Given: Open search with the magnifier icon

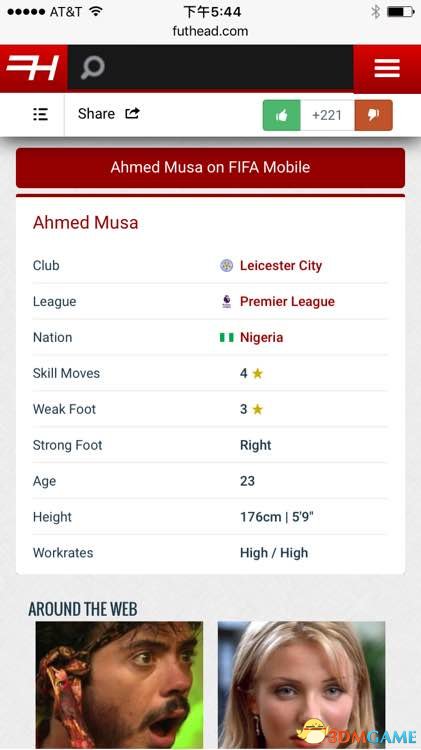Looking at the screenshot, I should click(92, 67).
